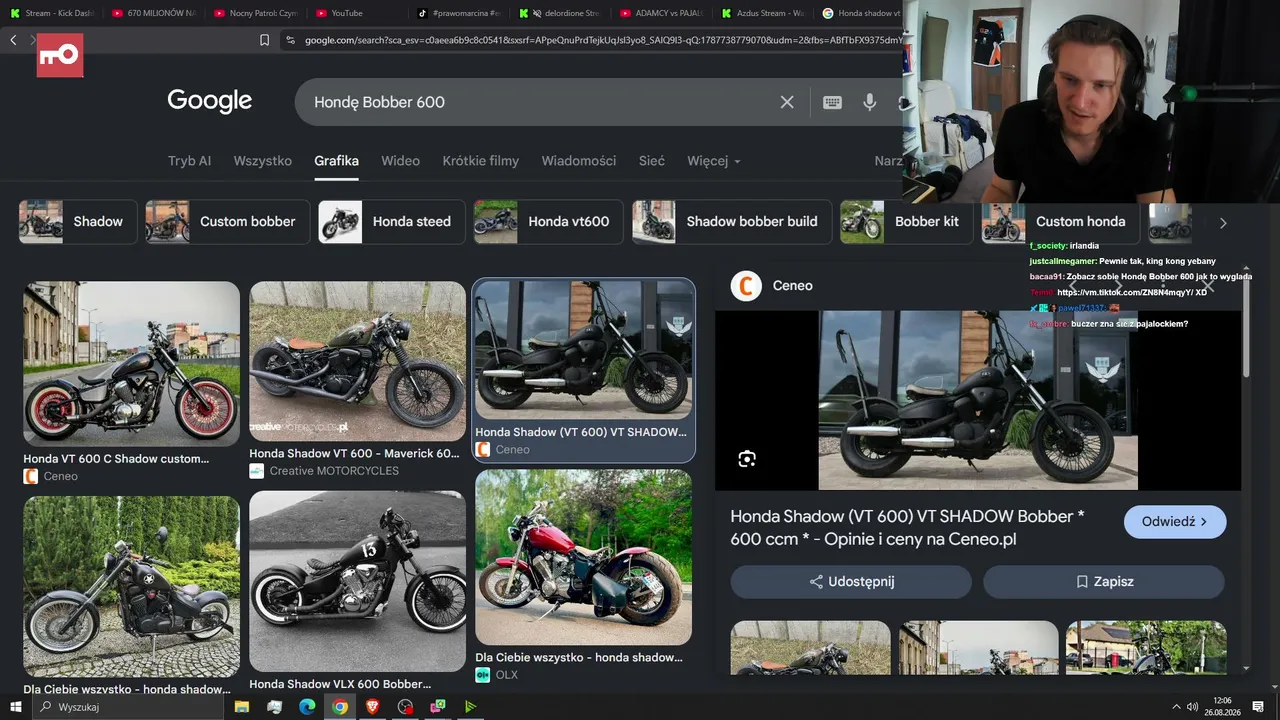Open preview panel more options menu

1163,287
